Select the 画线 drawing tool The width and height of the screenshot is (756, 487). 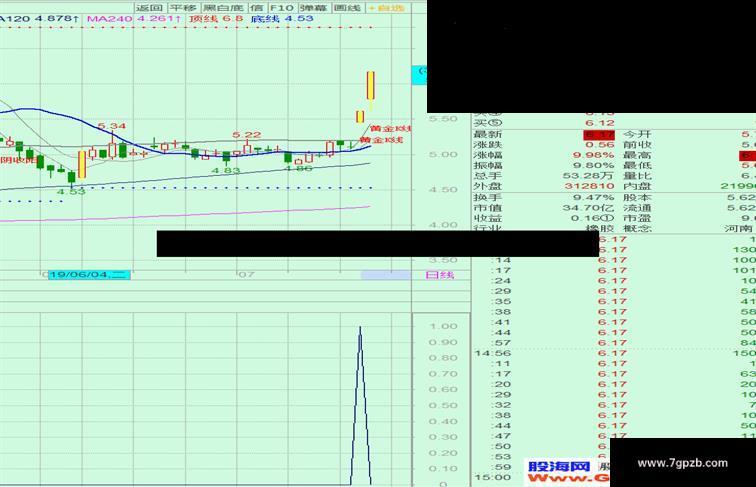pyautogui.click(x=347, y=8)
